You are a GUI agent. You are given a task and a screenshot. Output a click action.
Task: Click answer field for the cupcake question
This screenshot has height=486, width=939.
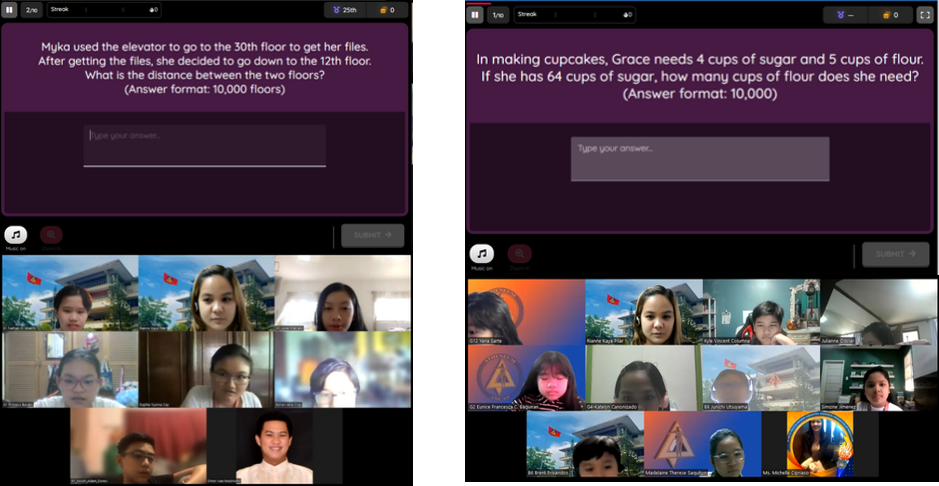699,159
